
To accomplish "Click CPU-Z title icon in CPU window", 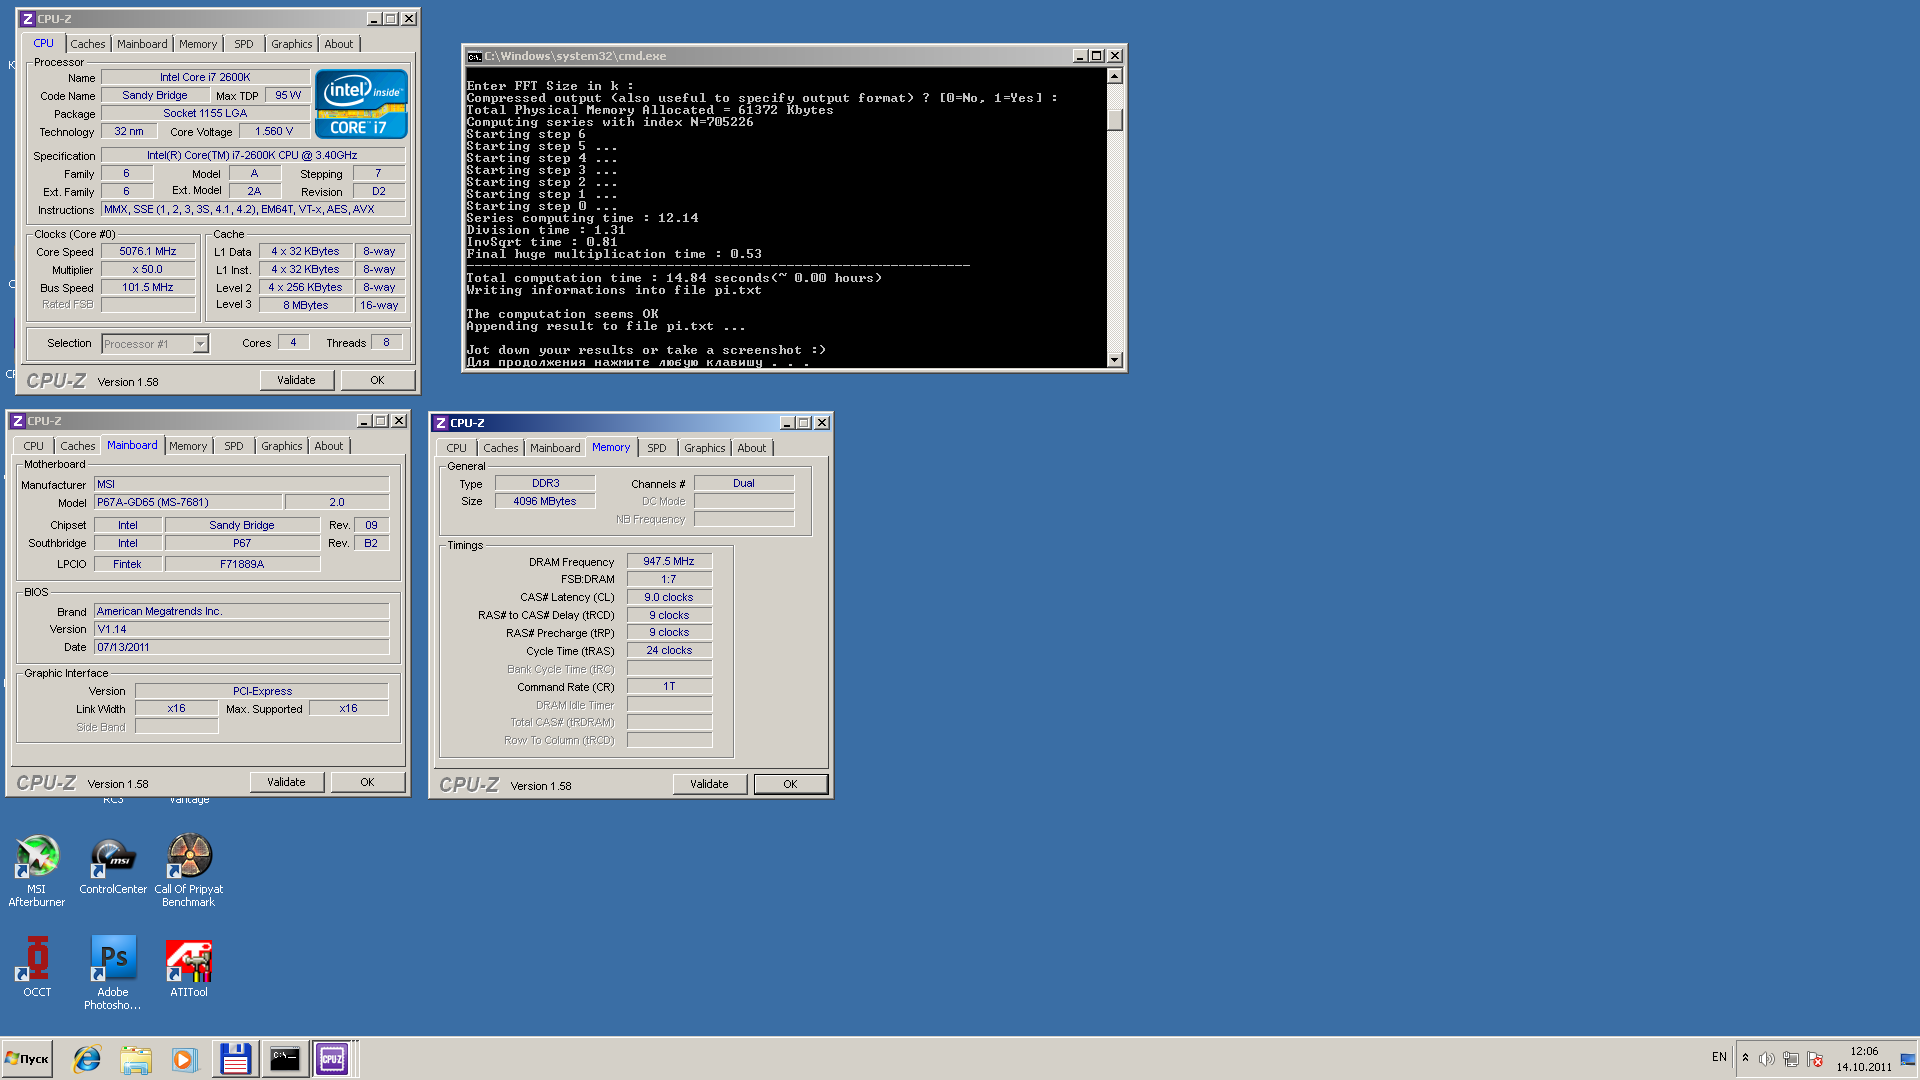I will coord(28,19).
